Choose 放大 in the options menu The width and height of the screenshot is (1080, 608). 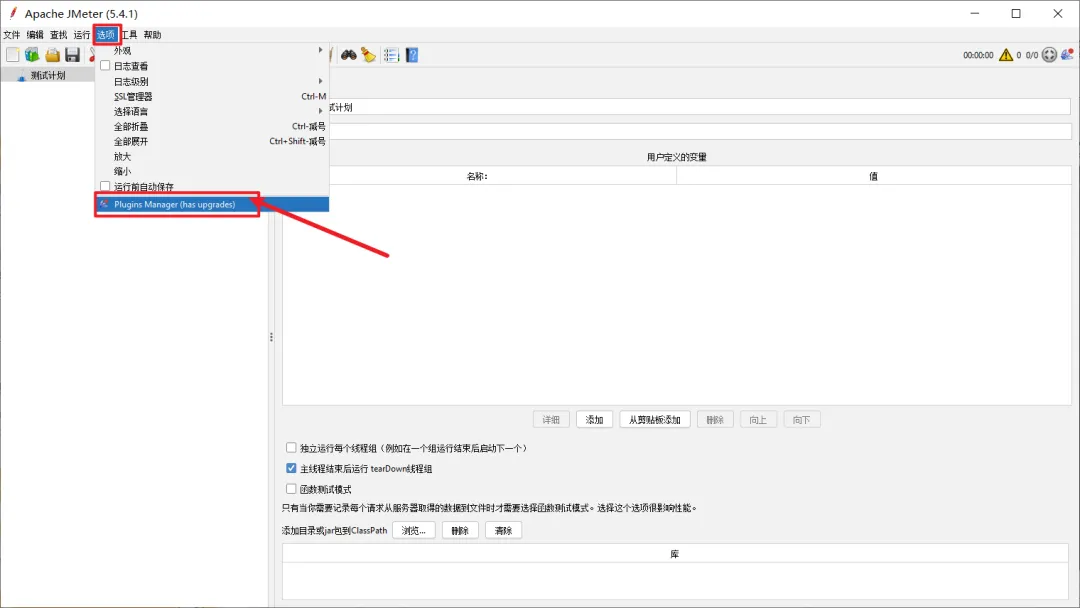coord(211,156)
